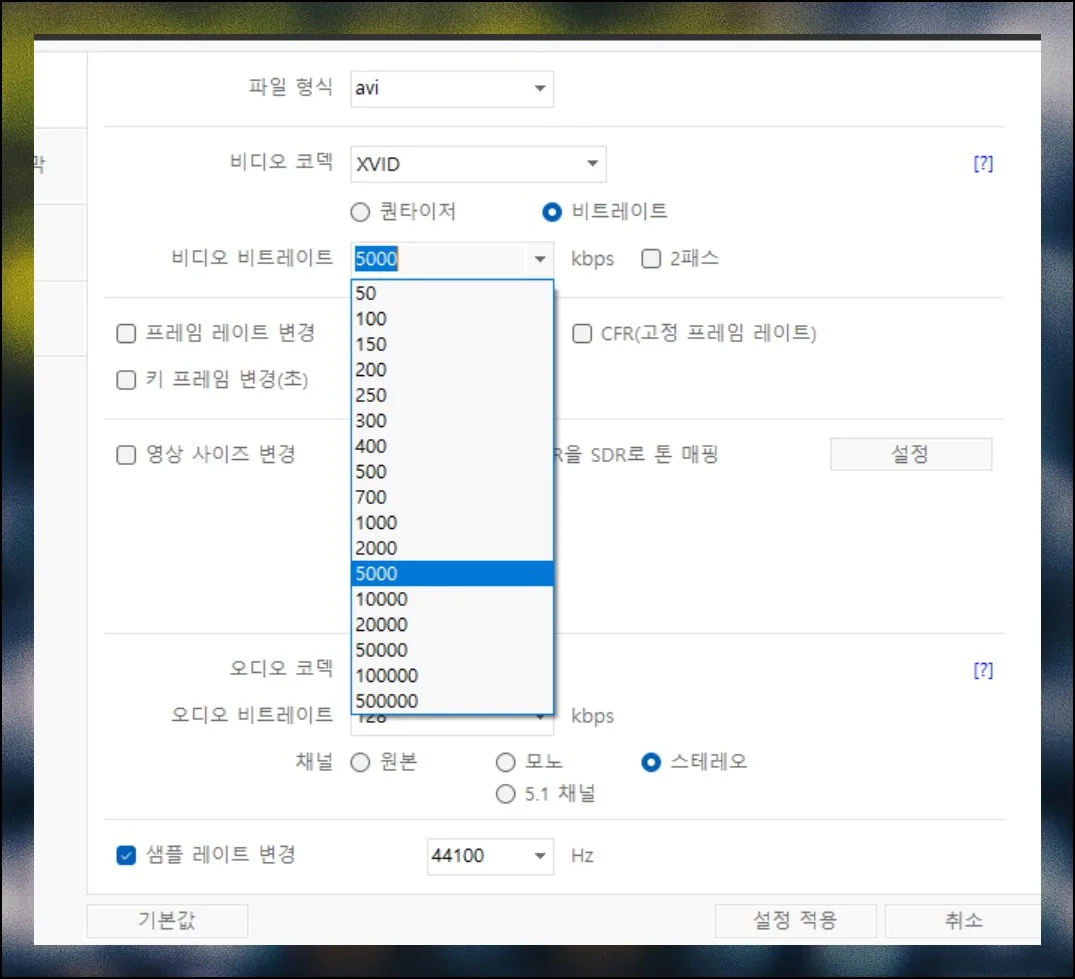Screen dimensions: 1075x979
Task: Select 2000 in the bitrate list
Action: [x=452, y=548]
